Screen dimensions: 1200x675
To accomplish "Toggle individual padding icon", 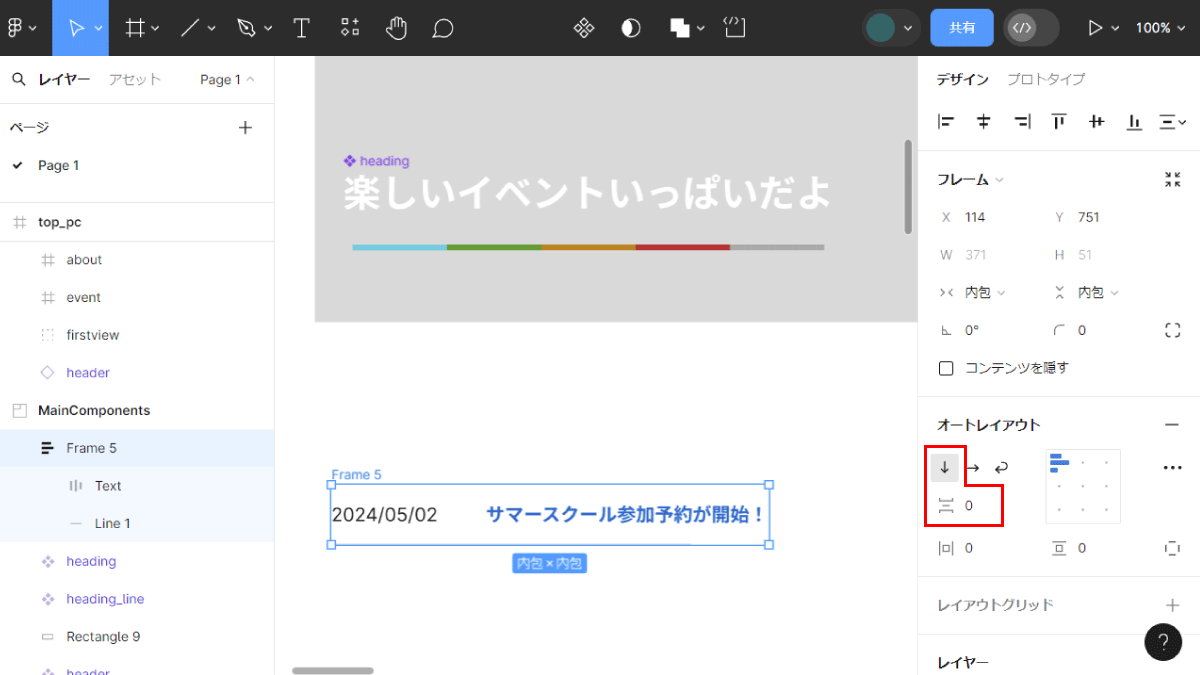I will (x=1172, y=548).
